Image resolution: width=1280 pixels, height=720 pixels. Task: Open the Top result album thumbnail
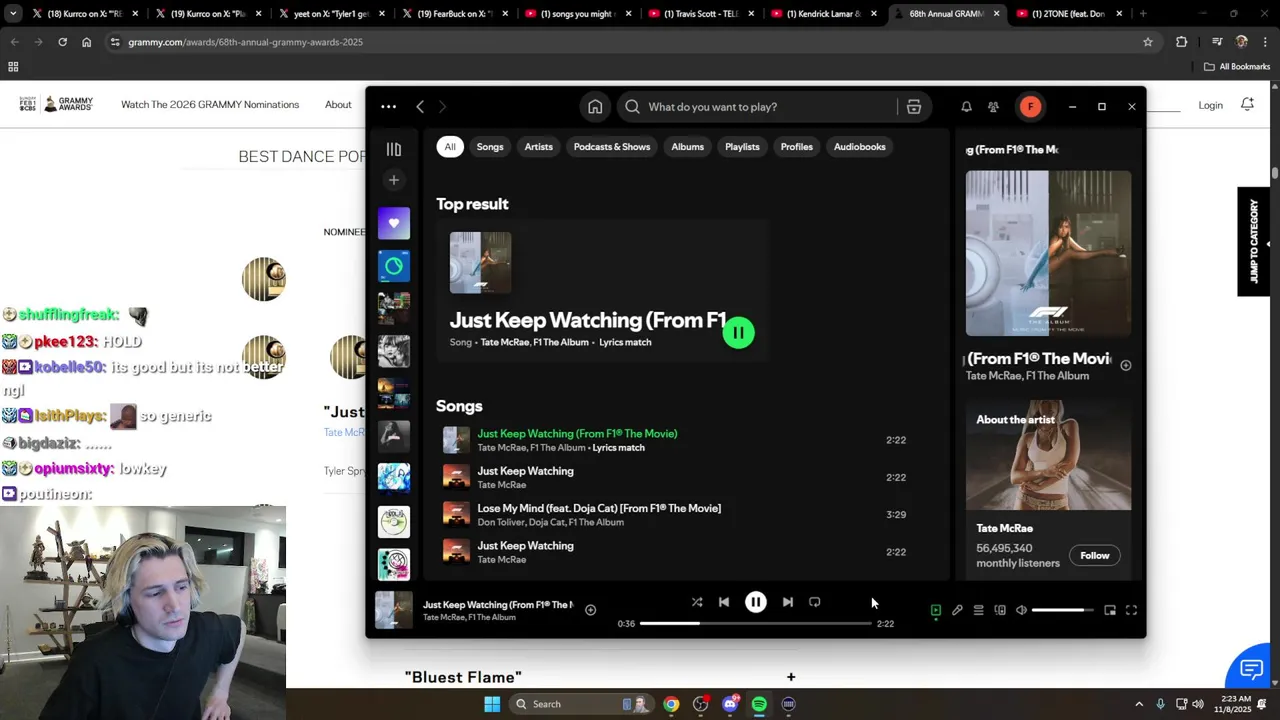(x=480, y=263)
